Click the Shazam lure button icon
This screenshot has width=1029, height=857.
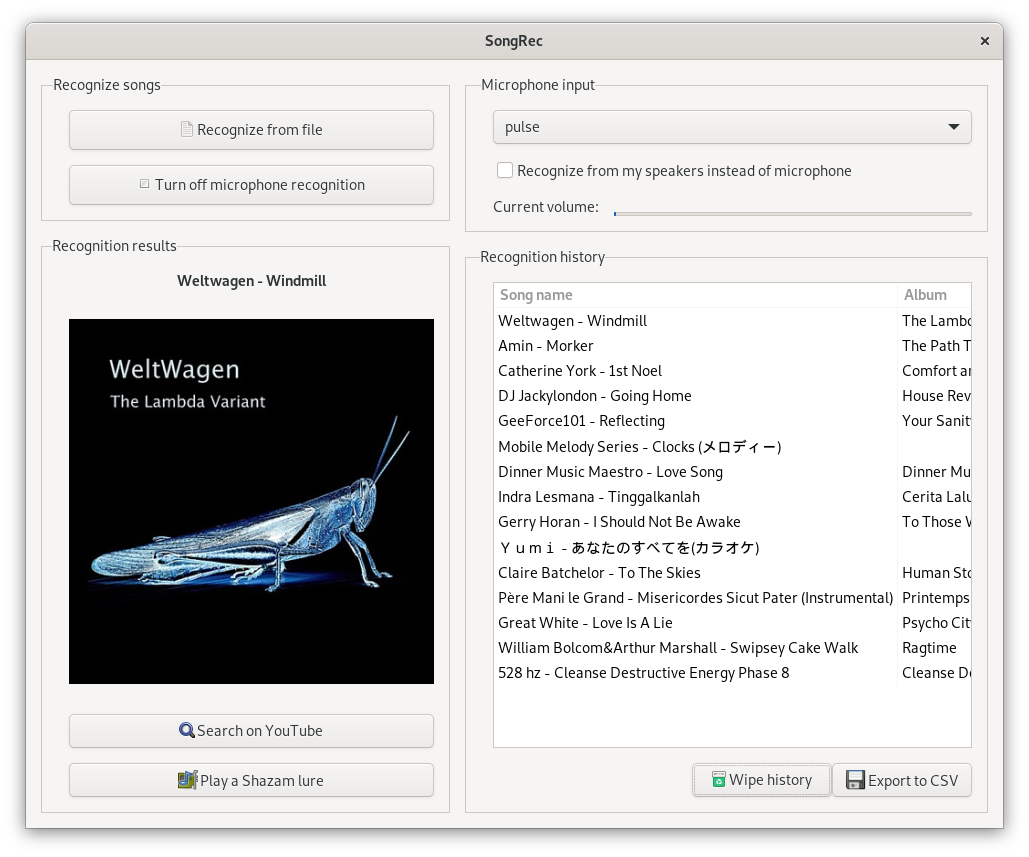click(x=188, y=780)
